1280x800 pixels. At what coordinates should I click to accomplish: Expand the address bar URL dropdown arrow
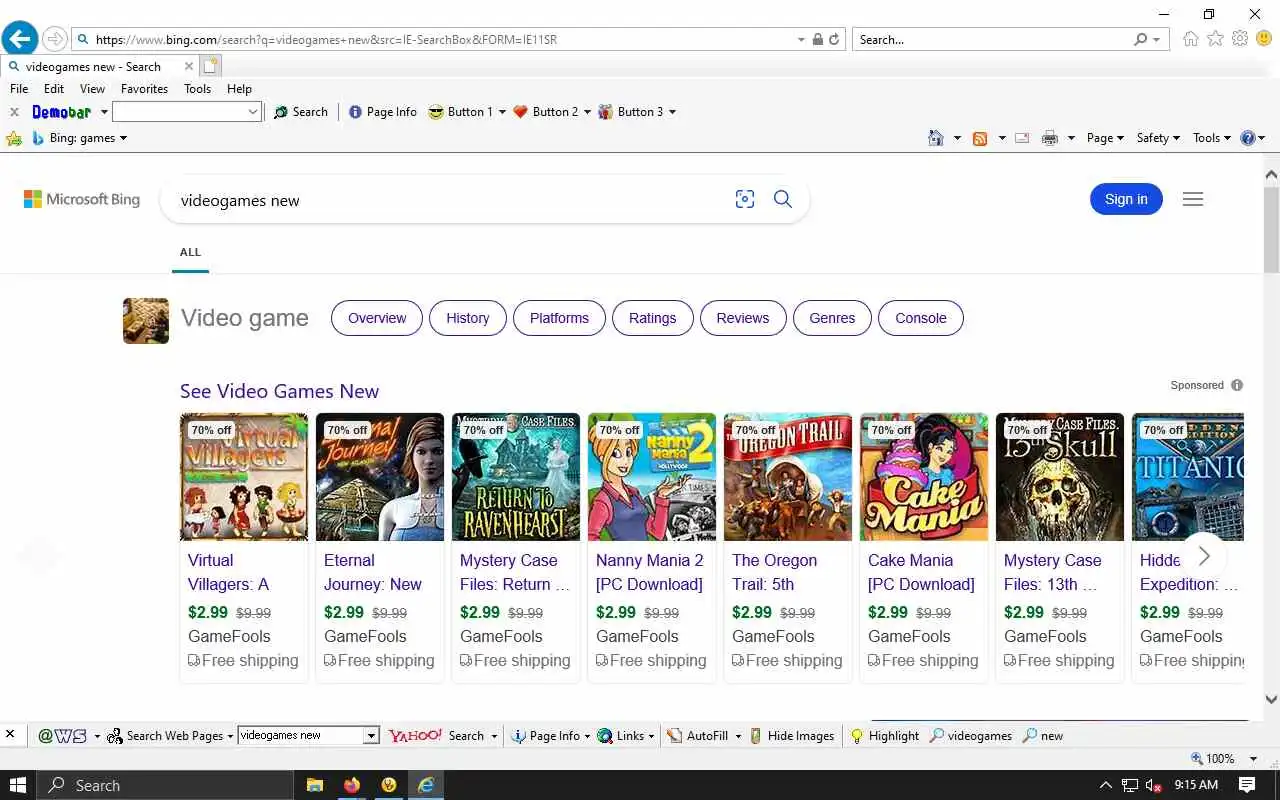click(x=801, y=39)
